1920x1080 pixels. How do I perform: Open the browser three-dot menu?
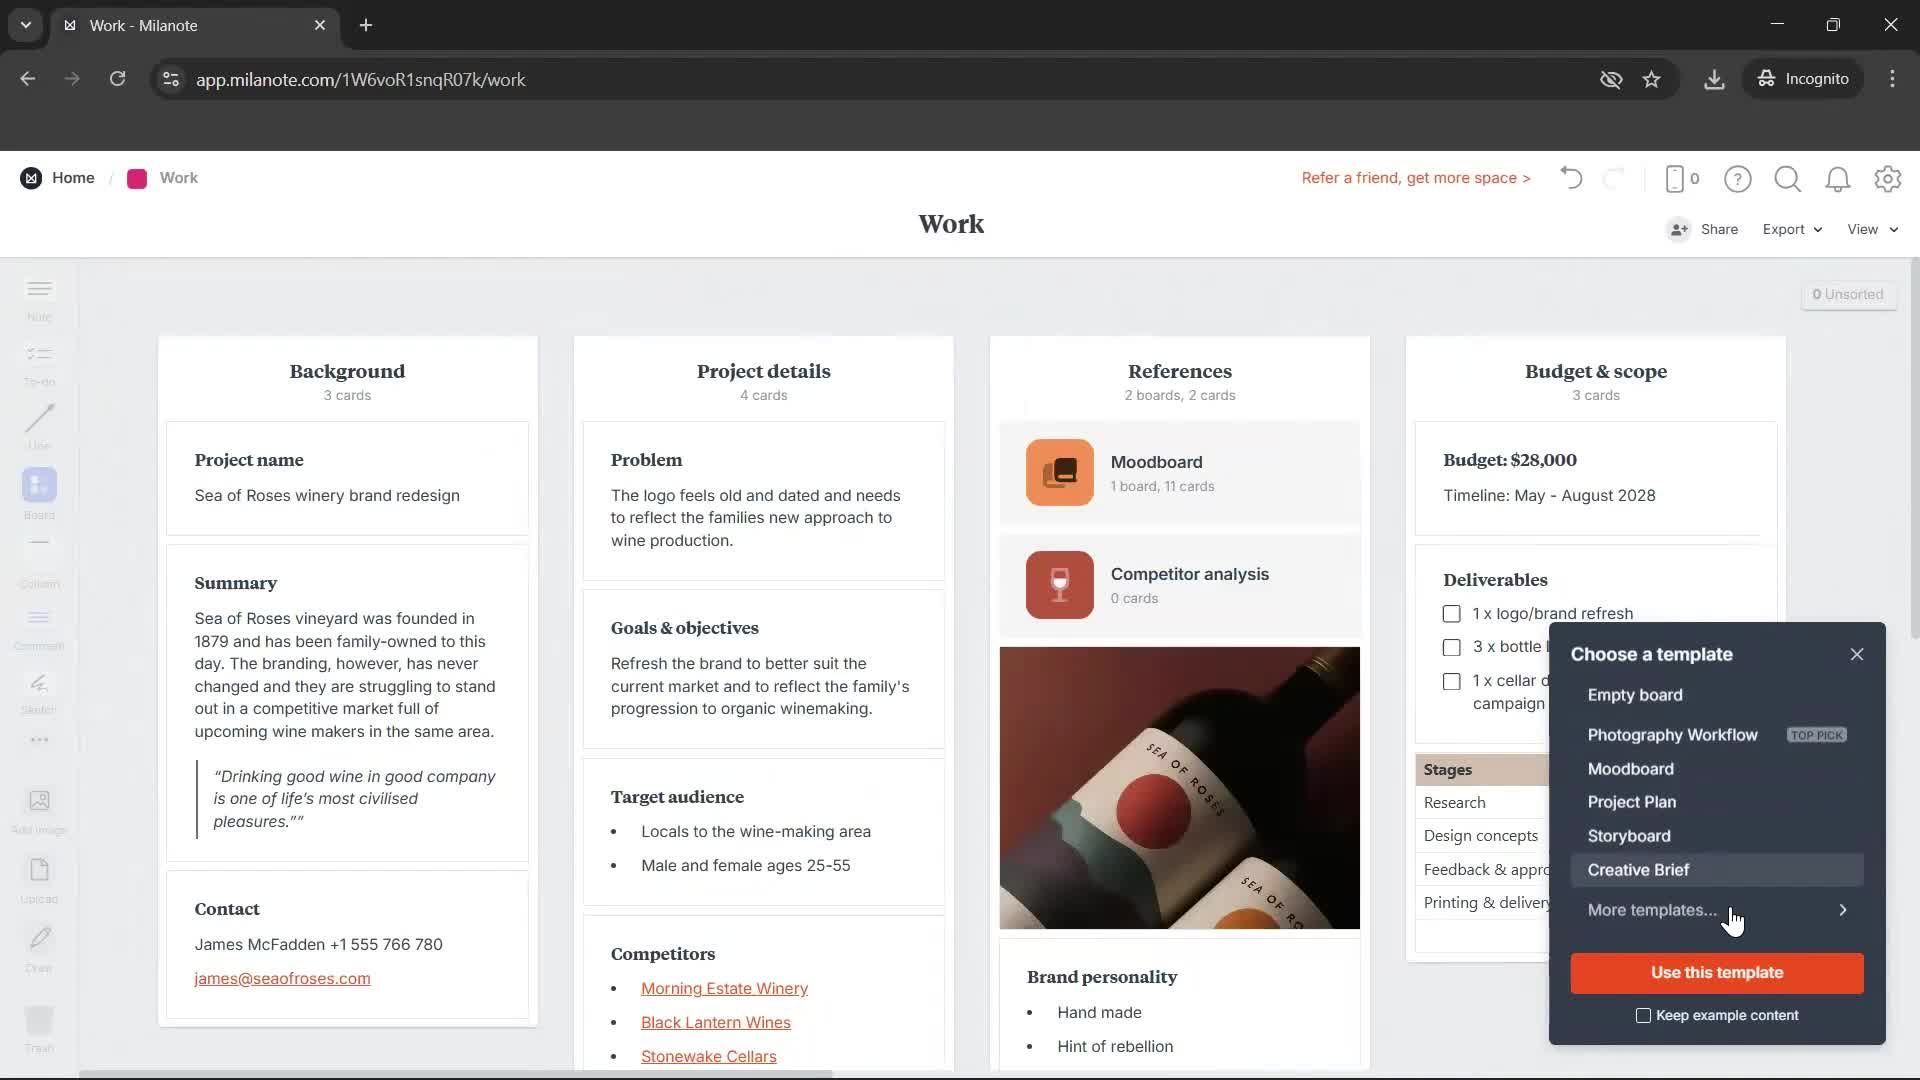[1892, 79]
